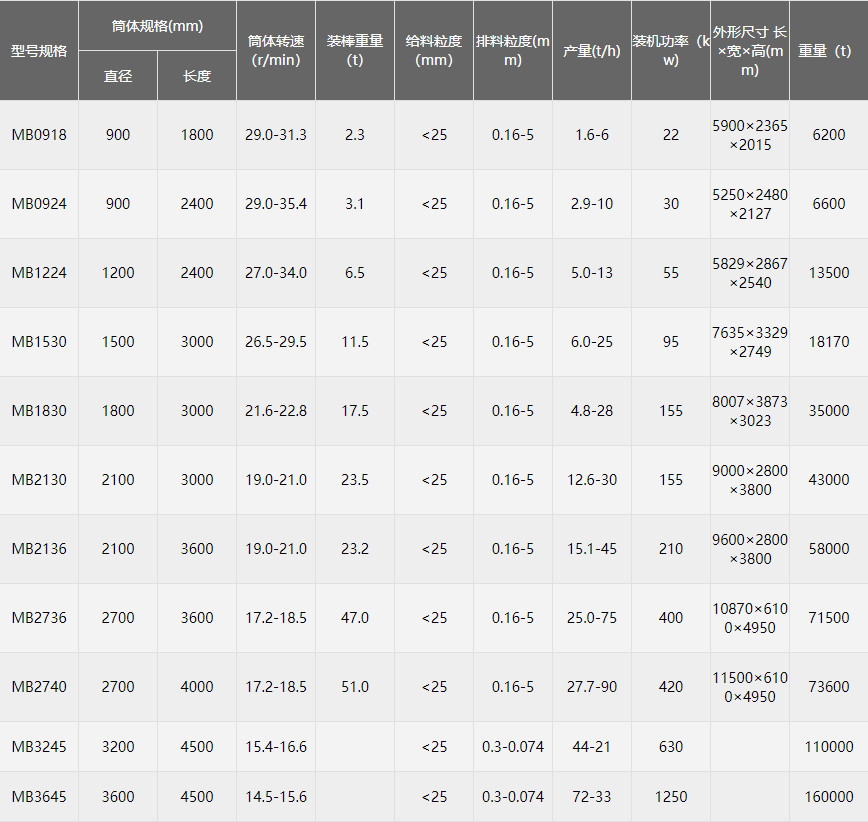868x822 pixels.
Task: Click the 给料粒度 (mm) column header
Action: point(434,51)
